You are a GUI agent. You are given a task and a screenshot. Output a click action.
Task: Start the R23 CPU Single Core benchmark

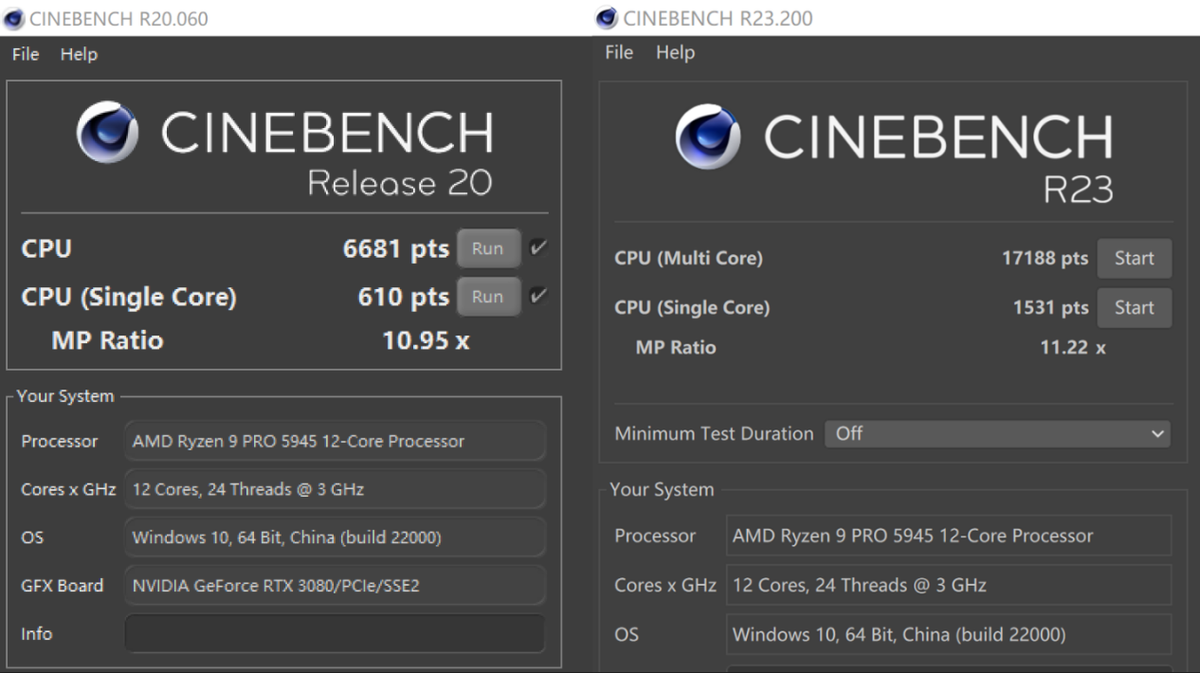(x=1134, y=308)
